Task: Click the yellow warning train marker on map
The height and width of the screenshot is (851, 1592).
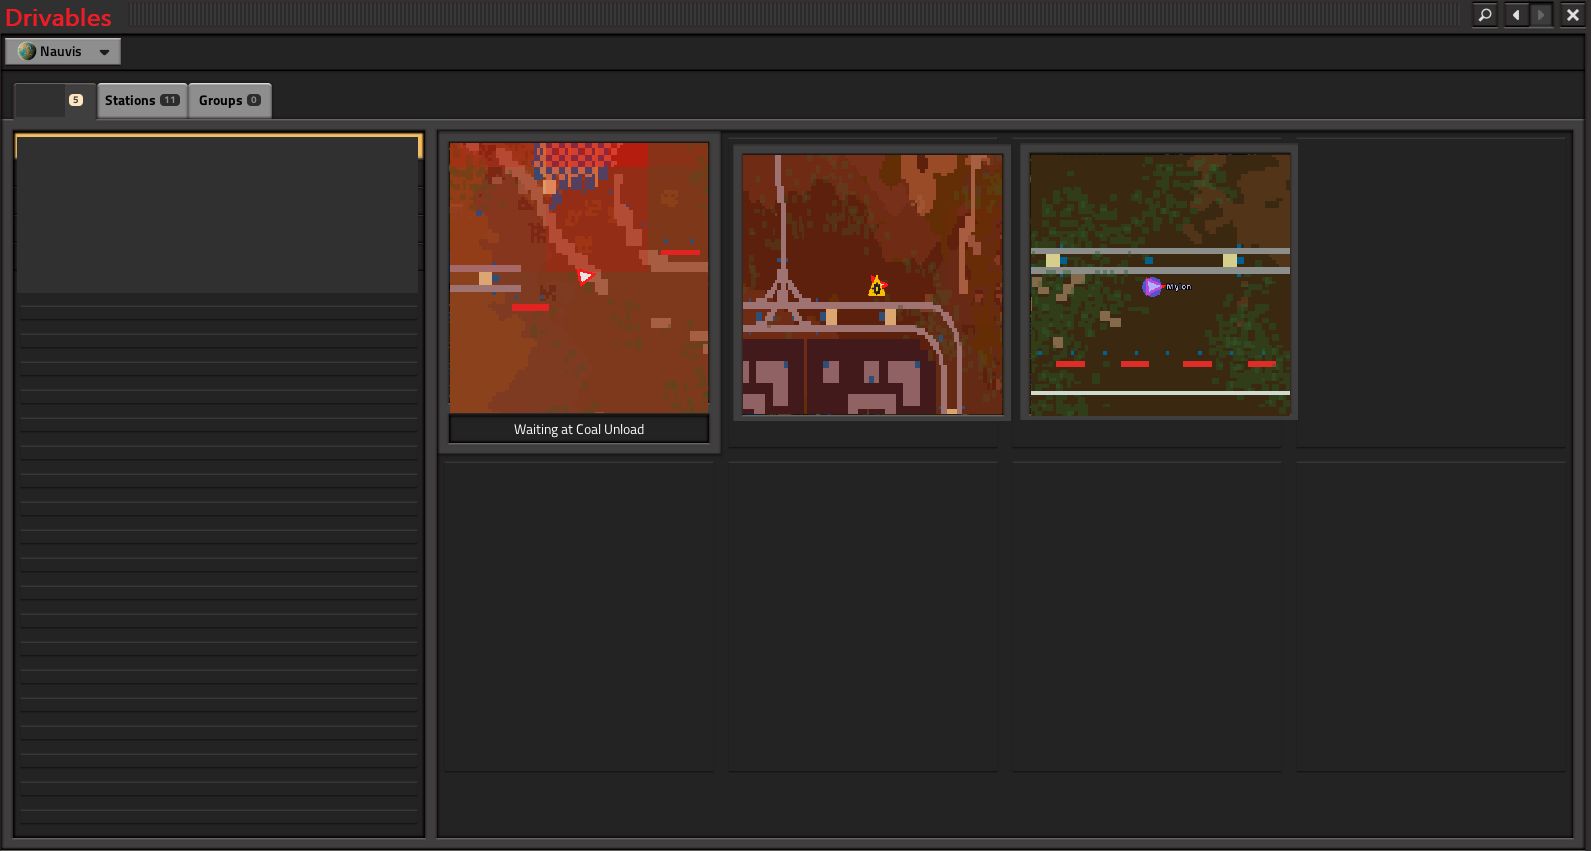Action: coord(877,287)
